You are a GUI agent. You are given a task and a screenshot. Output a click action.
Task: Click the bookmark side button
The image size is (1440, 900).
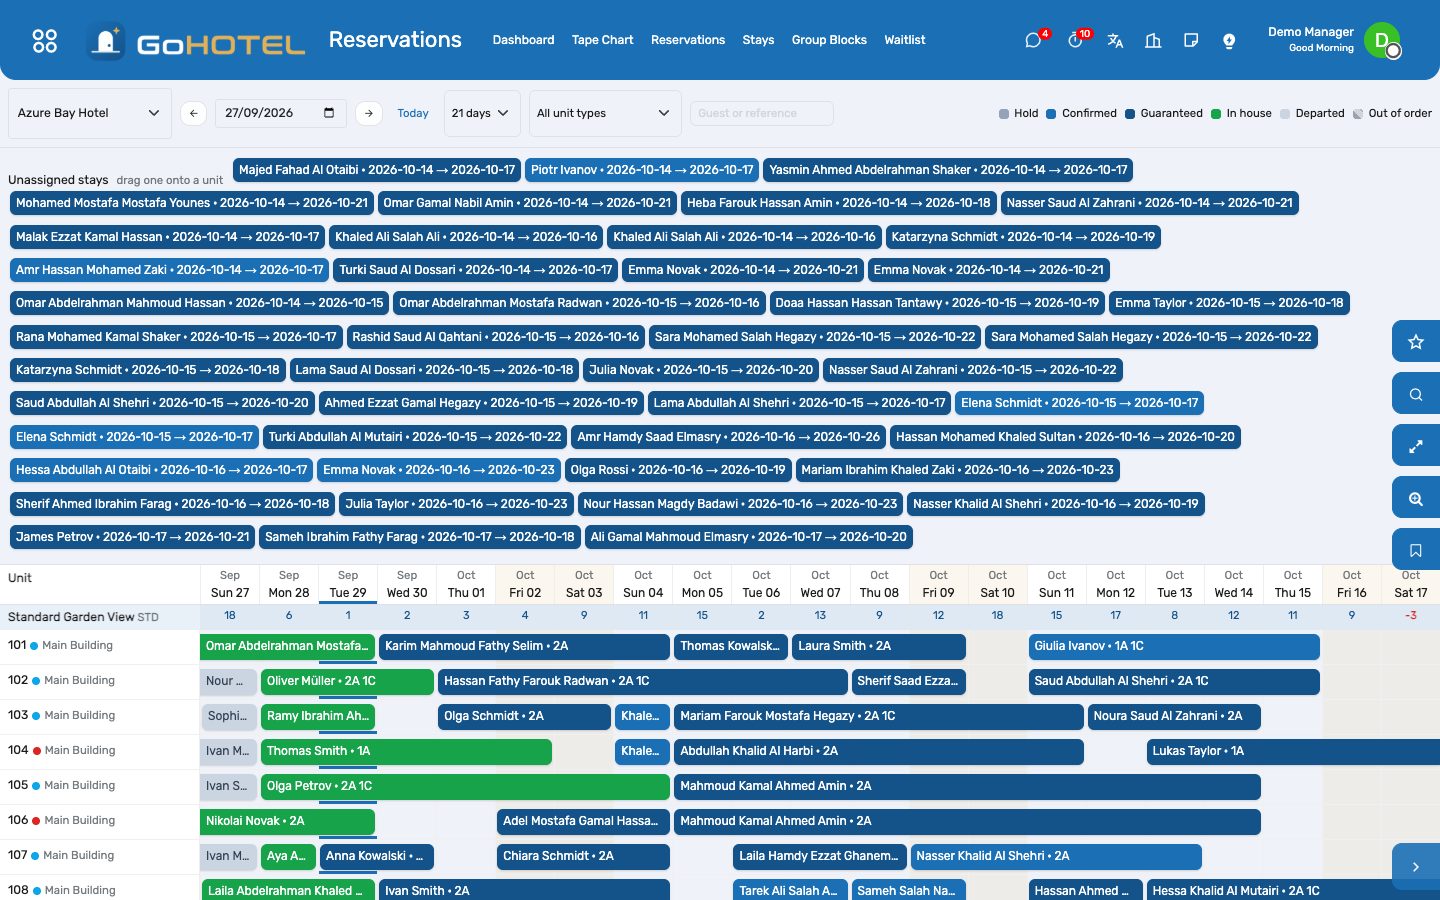(1416, 550)
